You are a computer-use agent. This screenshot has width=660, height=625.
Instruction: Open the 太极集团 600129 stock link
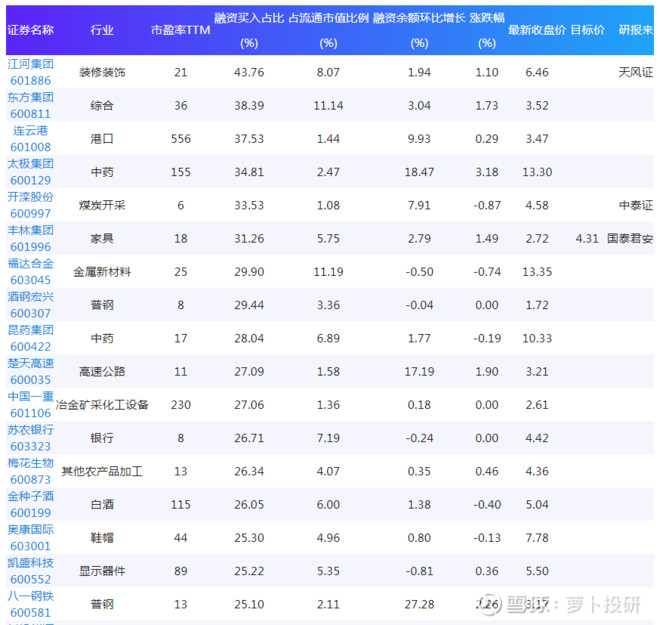(x=30, y=172)
